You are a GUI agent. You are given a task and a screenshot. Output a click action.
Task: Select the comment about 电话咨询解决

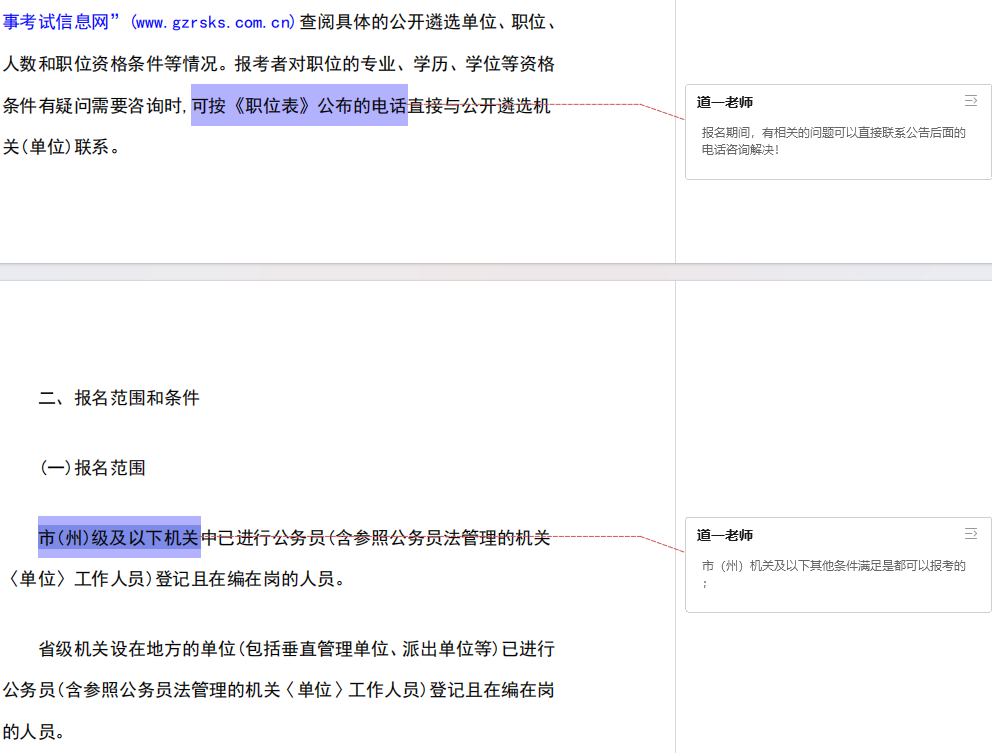coord(833,141)
